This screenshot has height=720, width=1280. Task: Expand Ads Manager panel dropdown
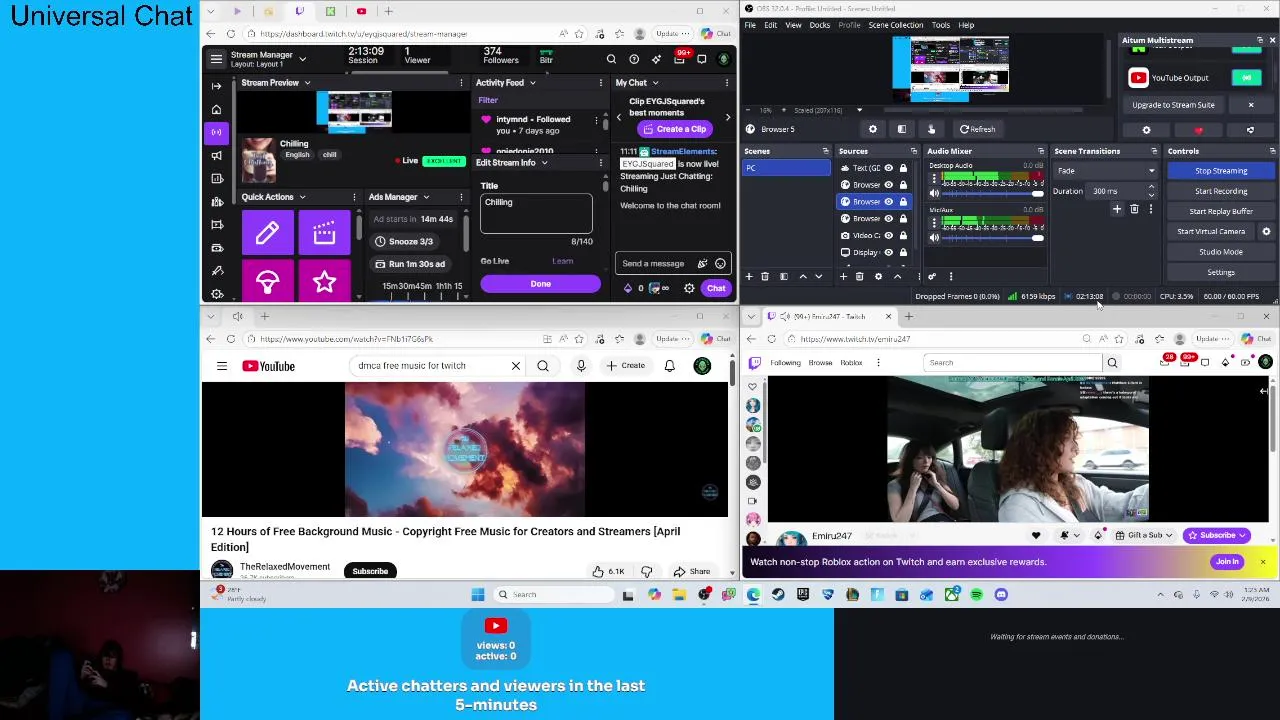tap(426, 198)
